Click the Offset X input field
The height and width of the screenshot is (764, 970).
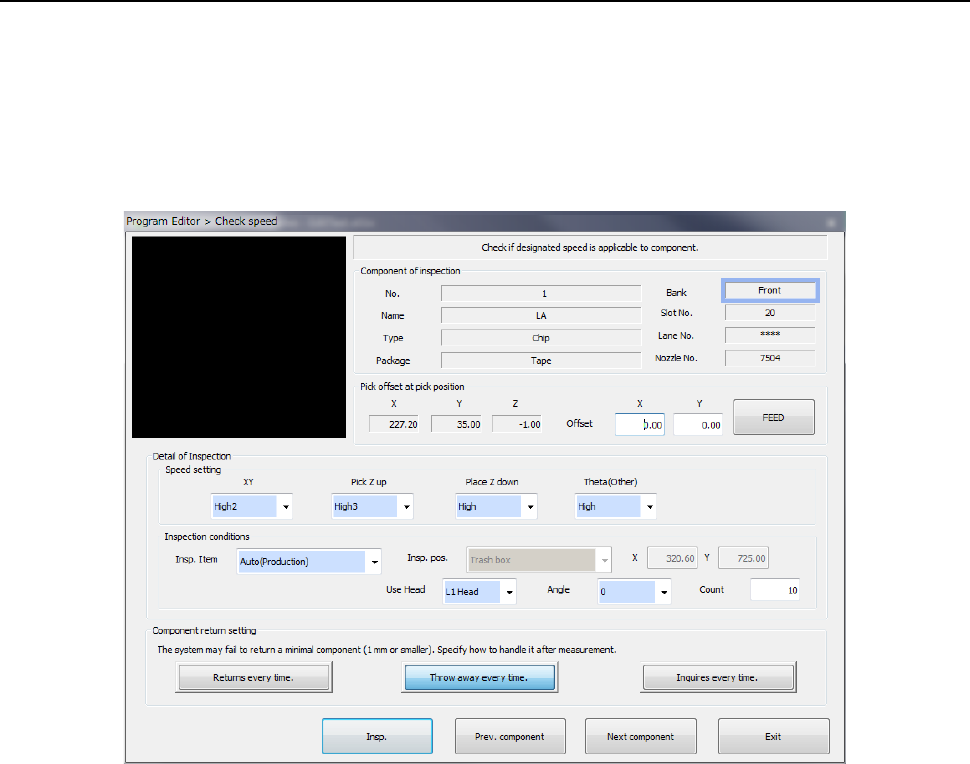point(640,425)
